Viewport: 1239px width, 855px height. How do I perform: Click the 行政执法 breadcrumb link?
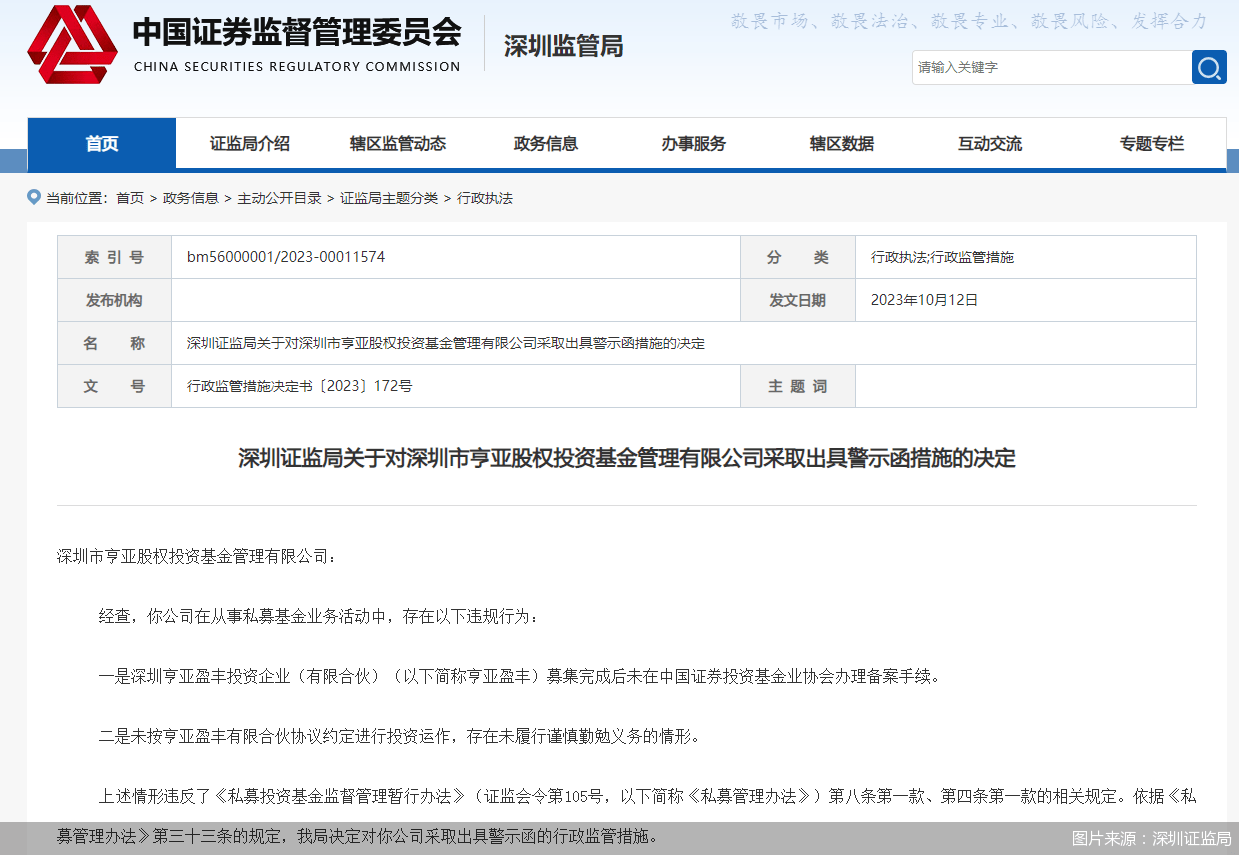(485, 198)
